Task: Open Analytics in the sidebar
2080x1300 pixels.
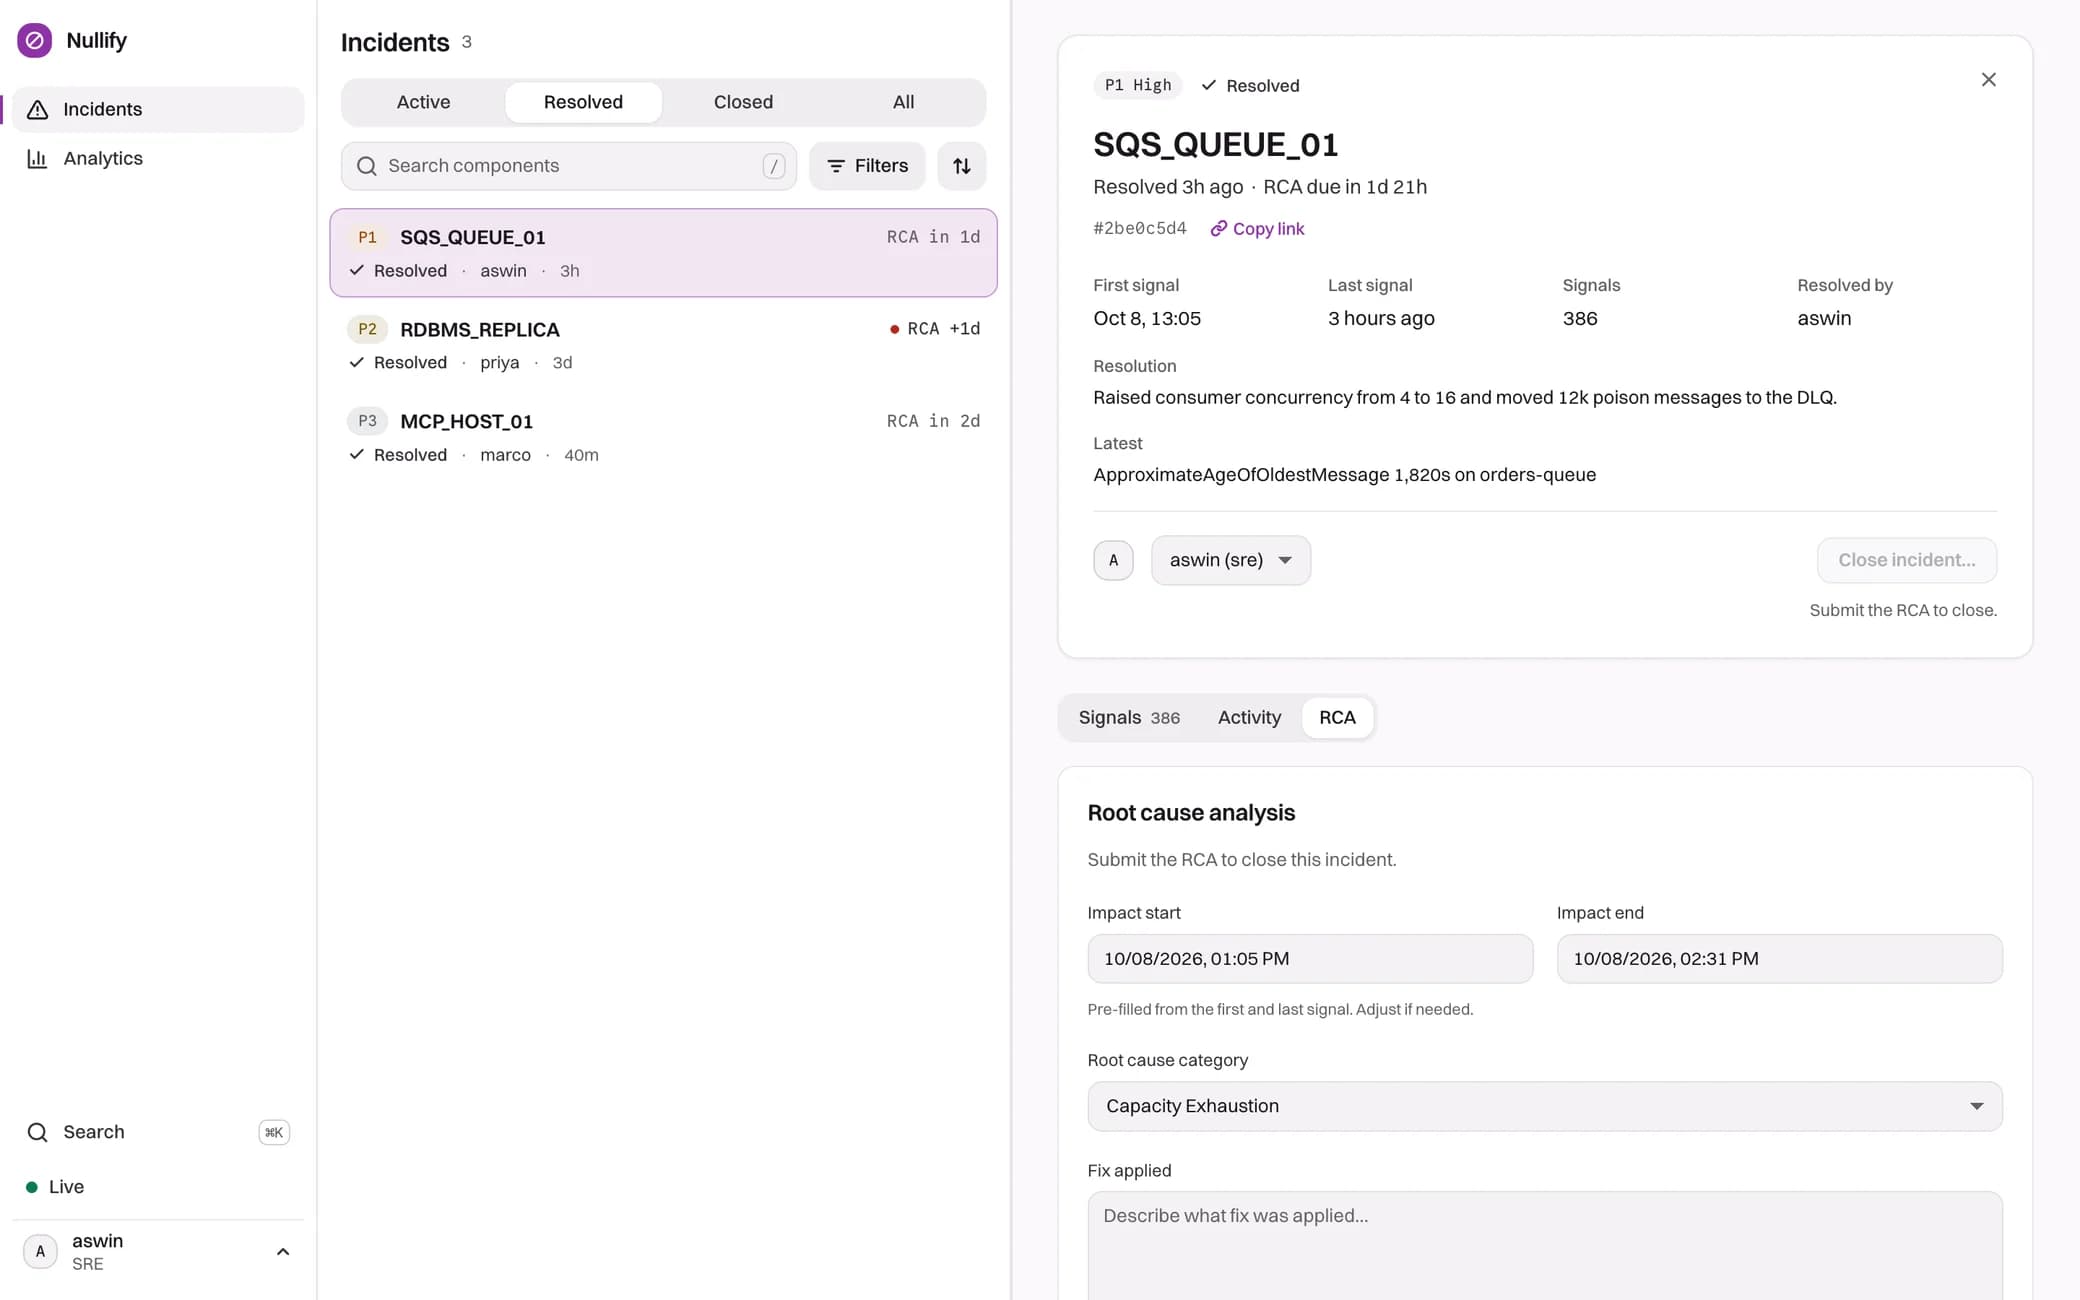Action: 158,158
